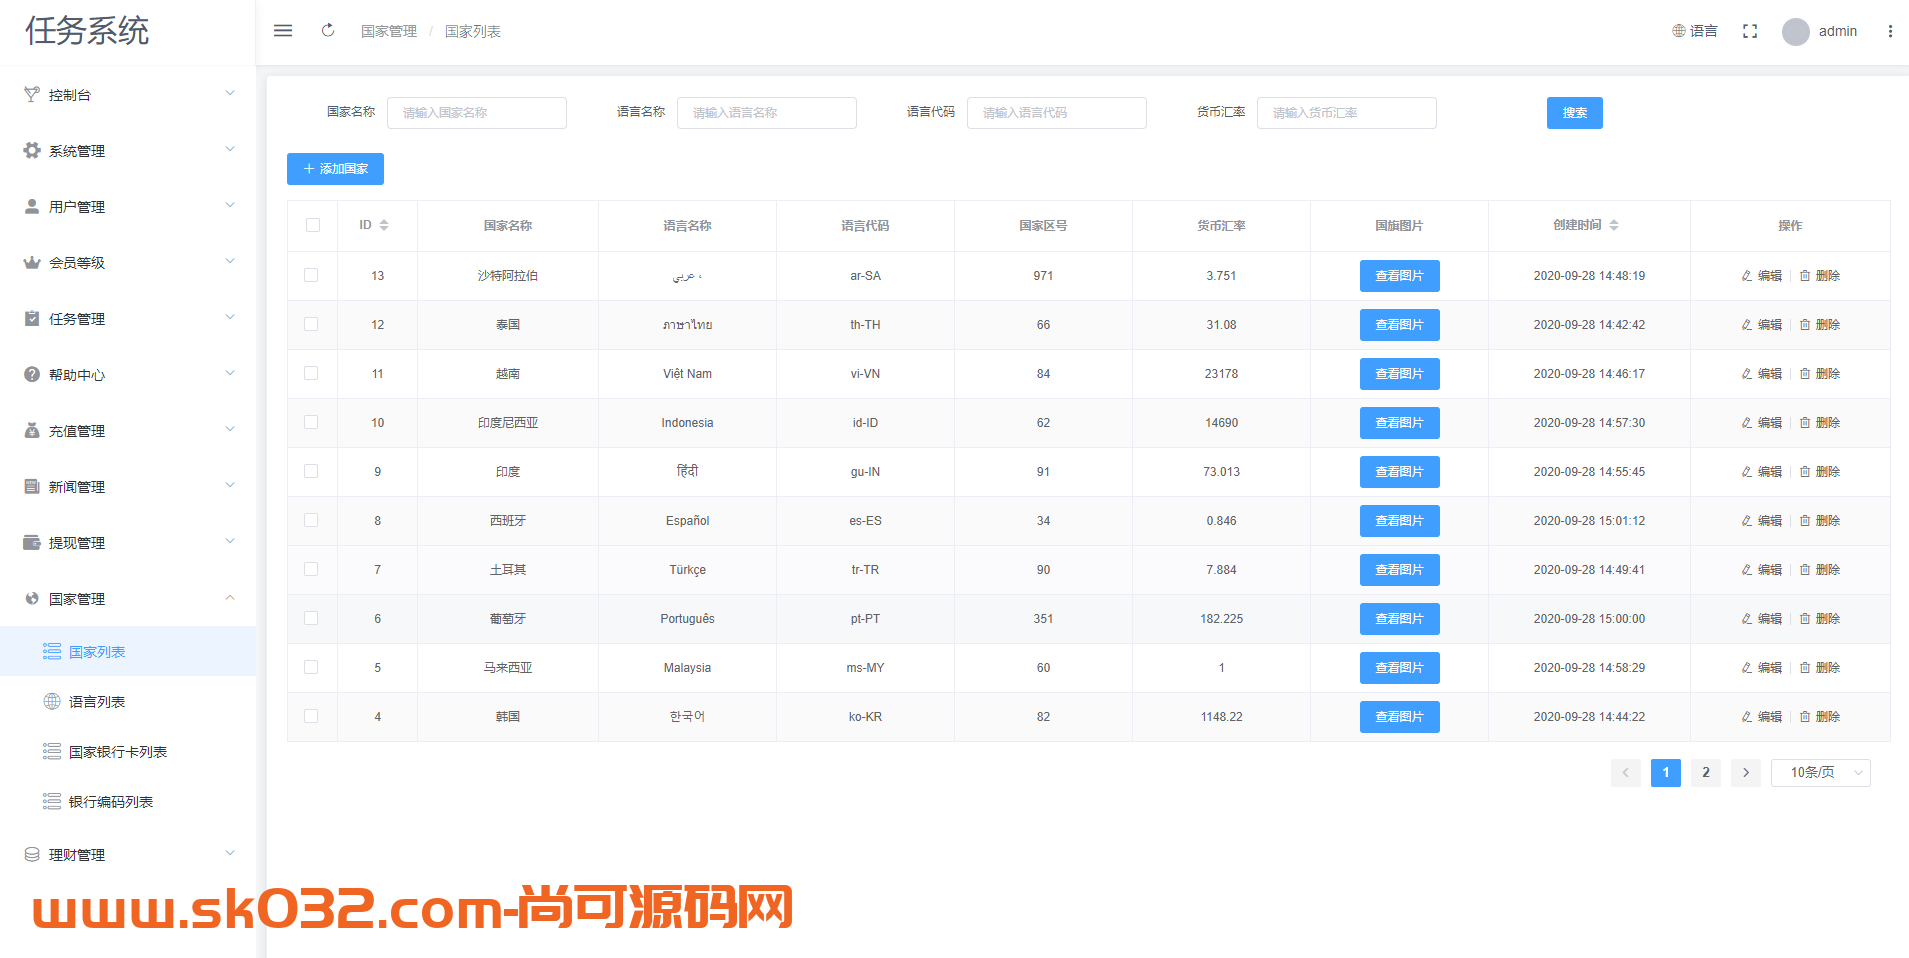The height and width of the screenshot is (958, 1909).
Task: Click the 系统管理 gear icon
Action: click(32, 150)
